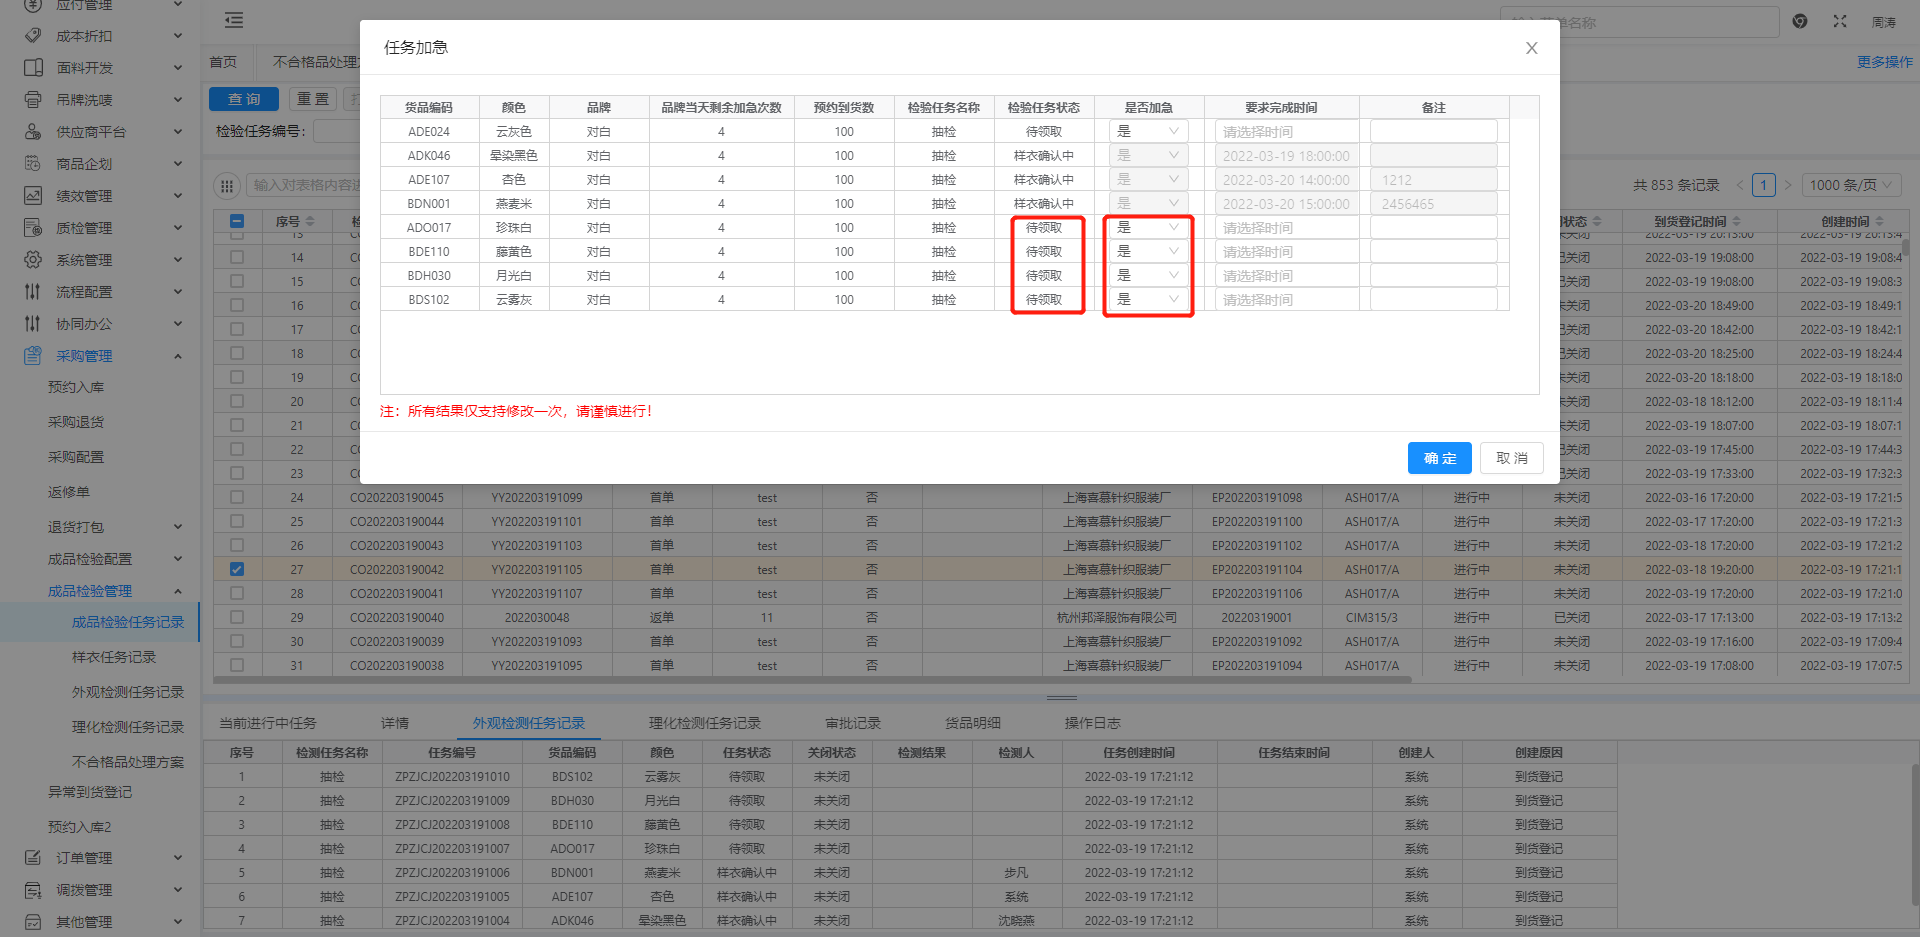This screenshot has height=937, width=1920.
Task: Click the 确定 button
Action: [x=1439, y=458]
